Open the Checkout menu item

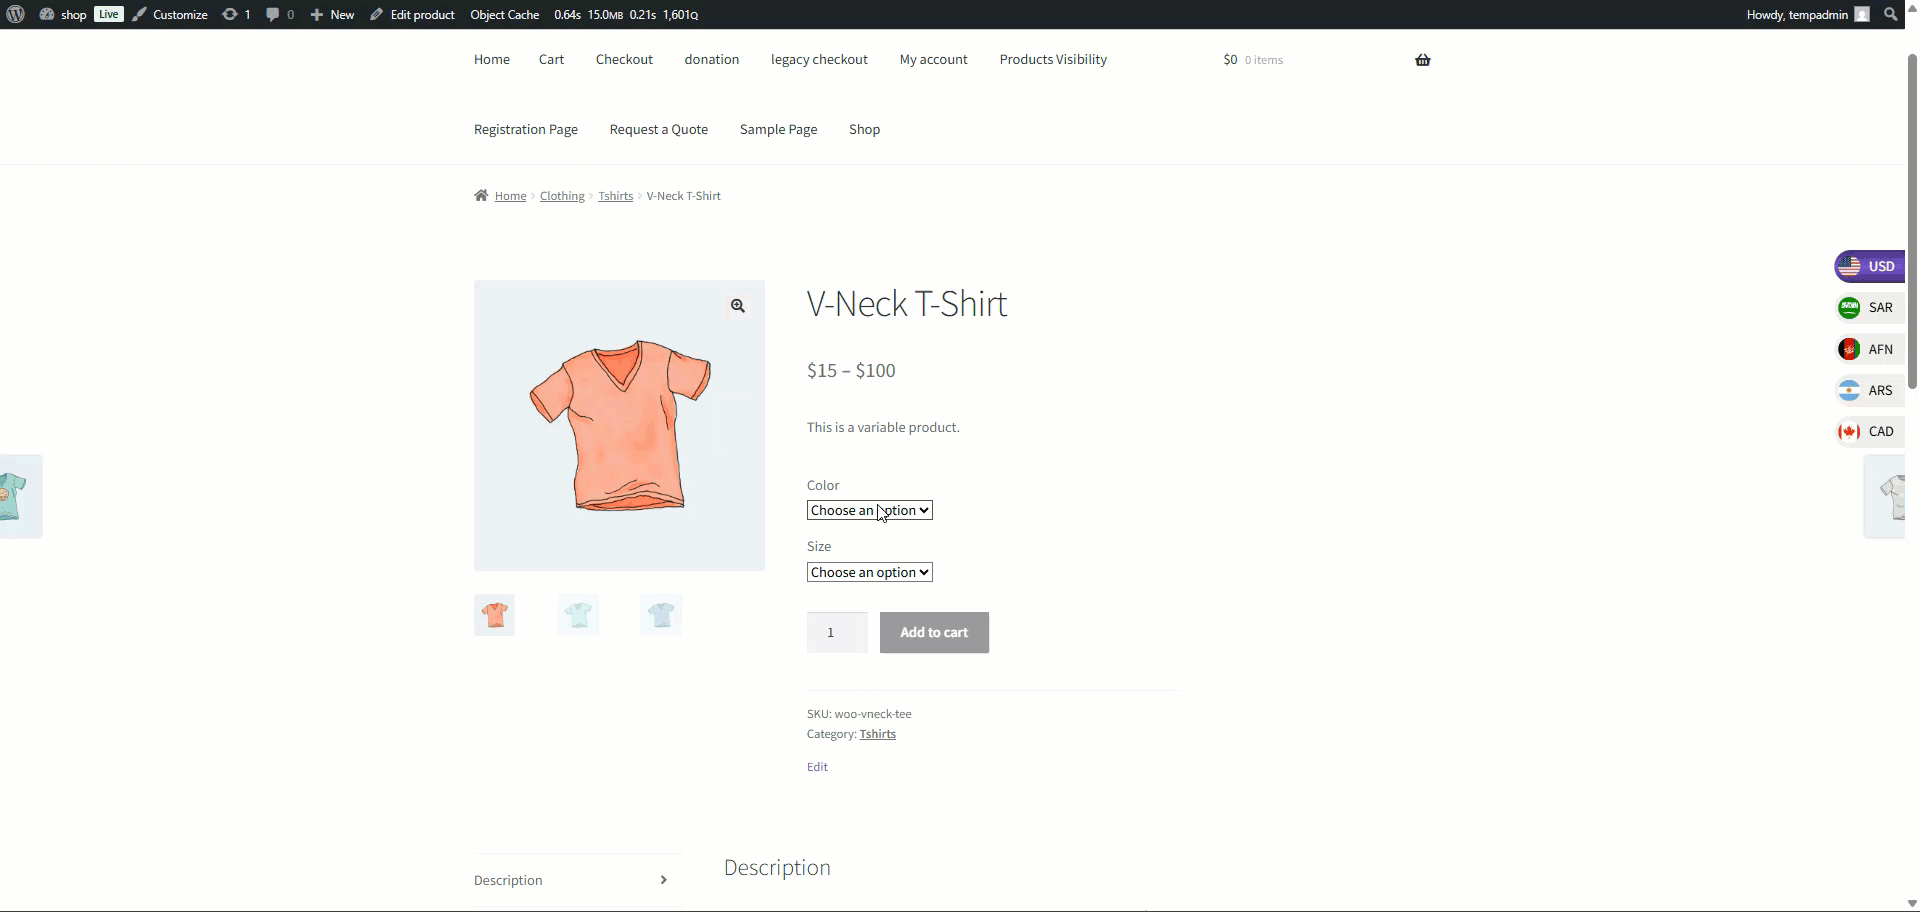(x=624, y=60)
